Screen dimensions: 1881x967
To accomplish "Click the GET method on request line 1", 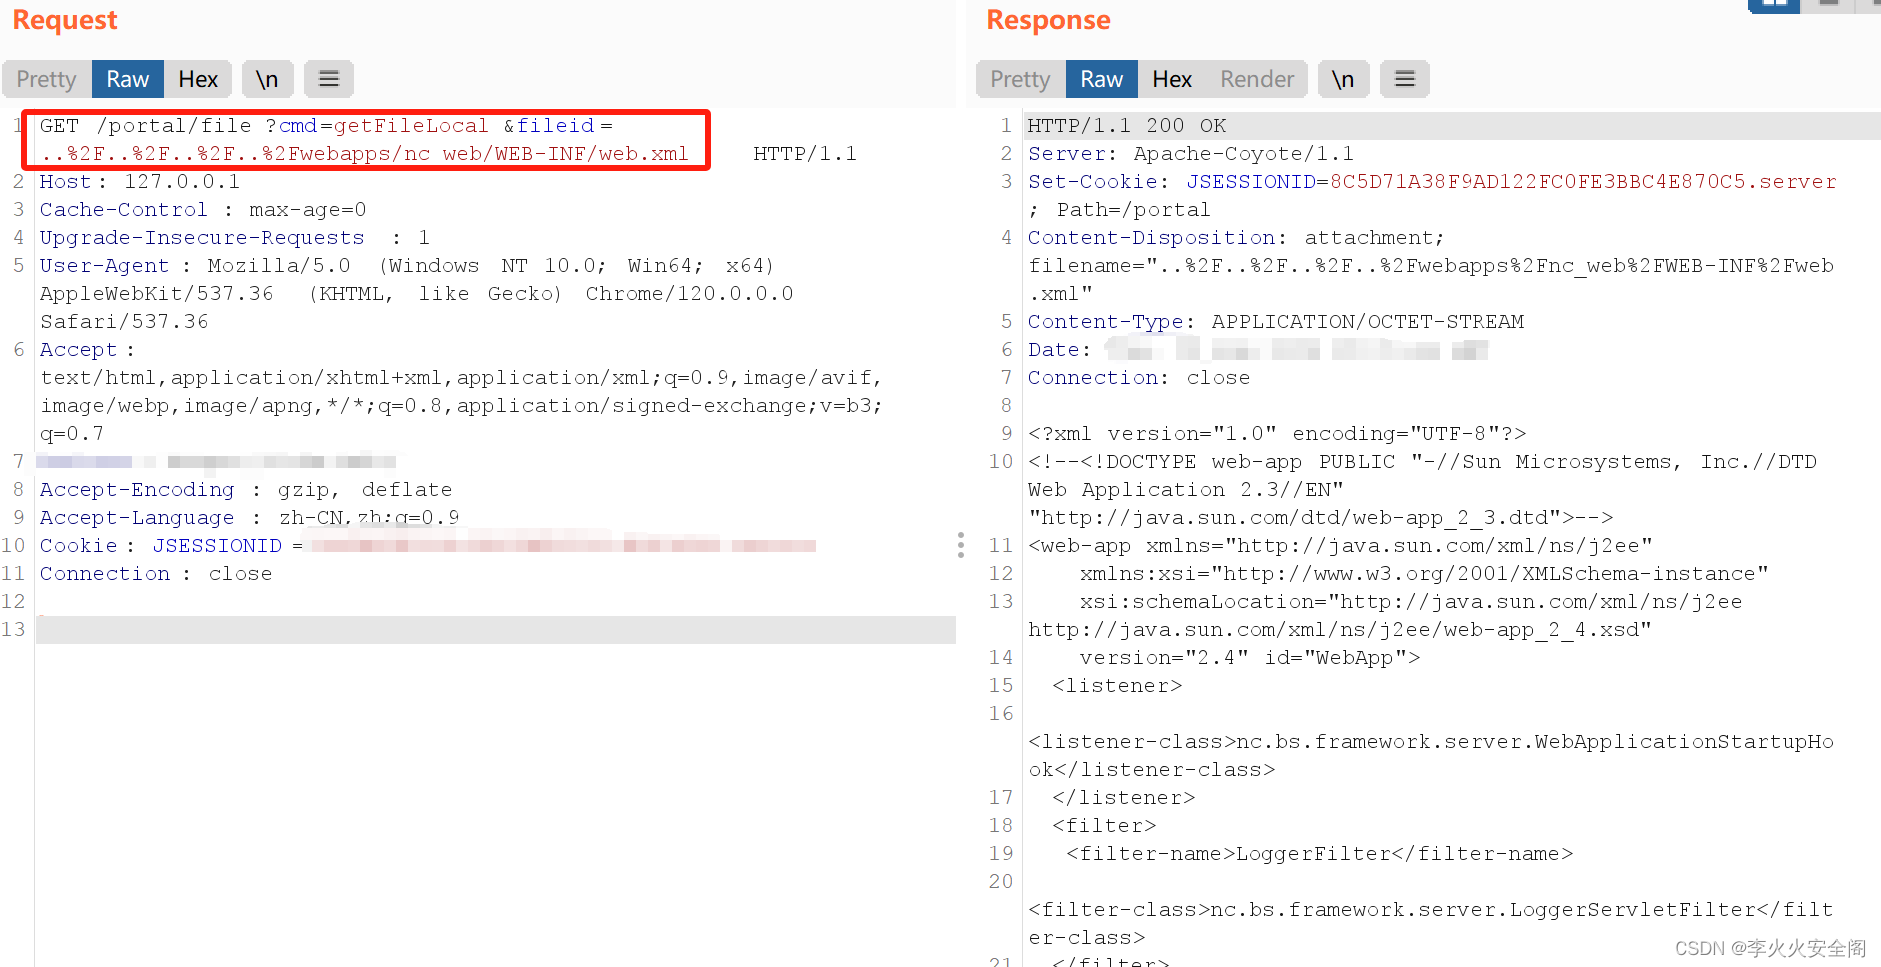I will click(59, 126).
